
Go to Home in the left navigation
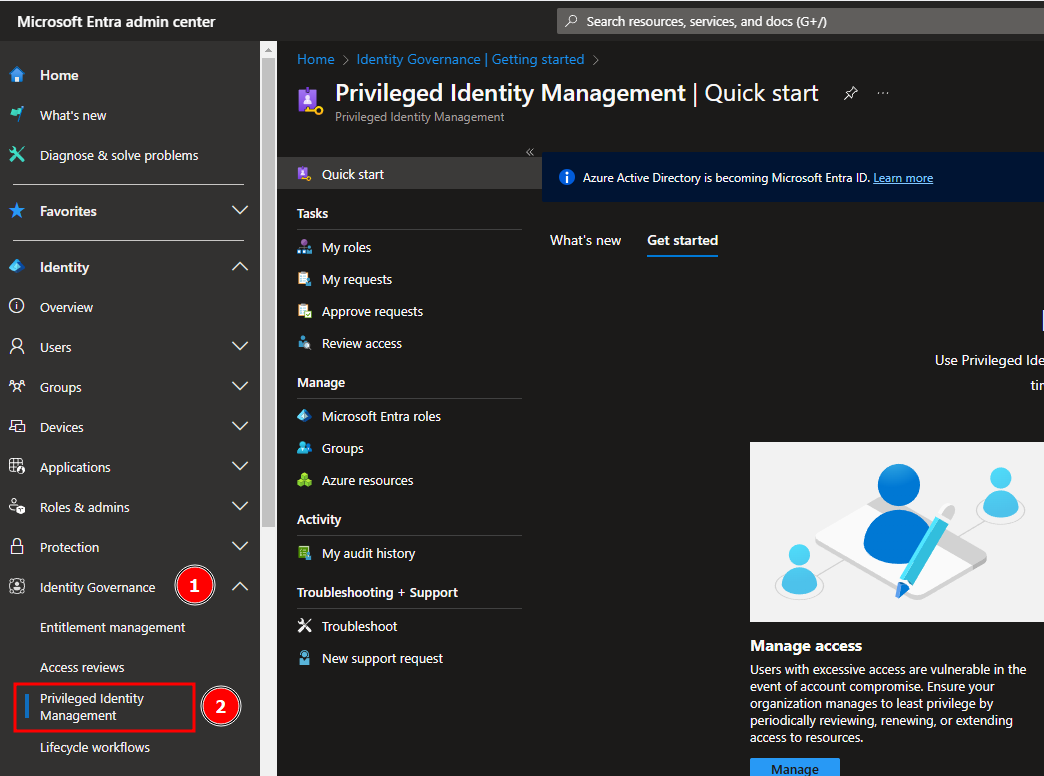58,74
